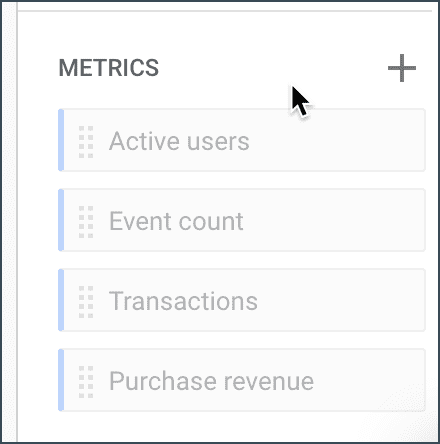This screenshot has width=440, height=444.
Task: Click the Event count drag handle icon
Action: coord(86,222)
